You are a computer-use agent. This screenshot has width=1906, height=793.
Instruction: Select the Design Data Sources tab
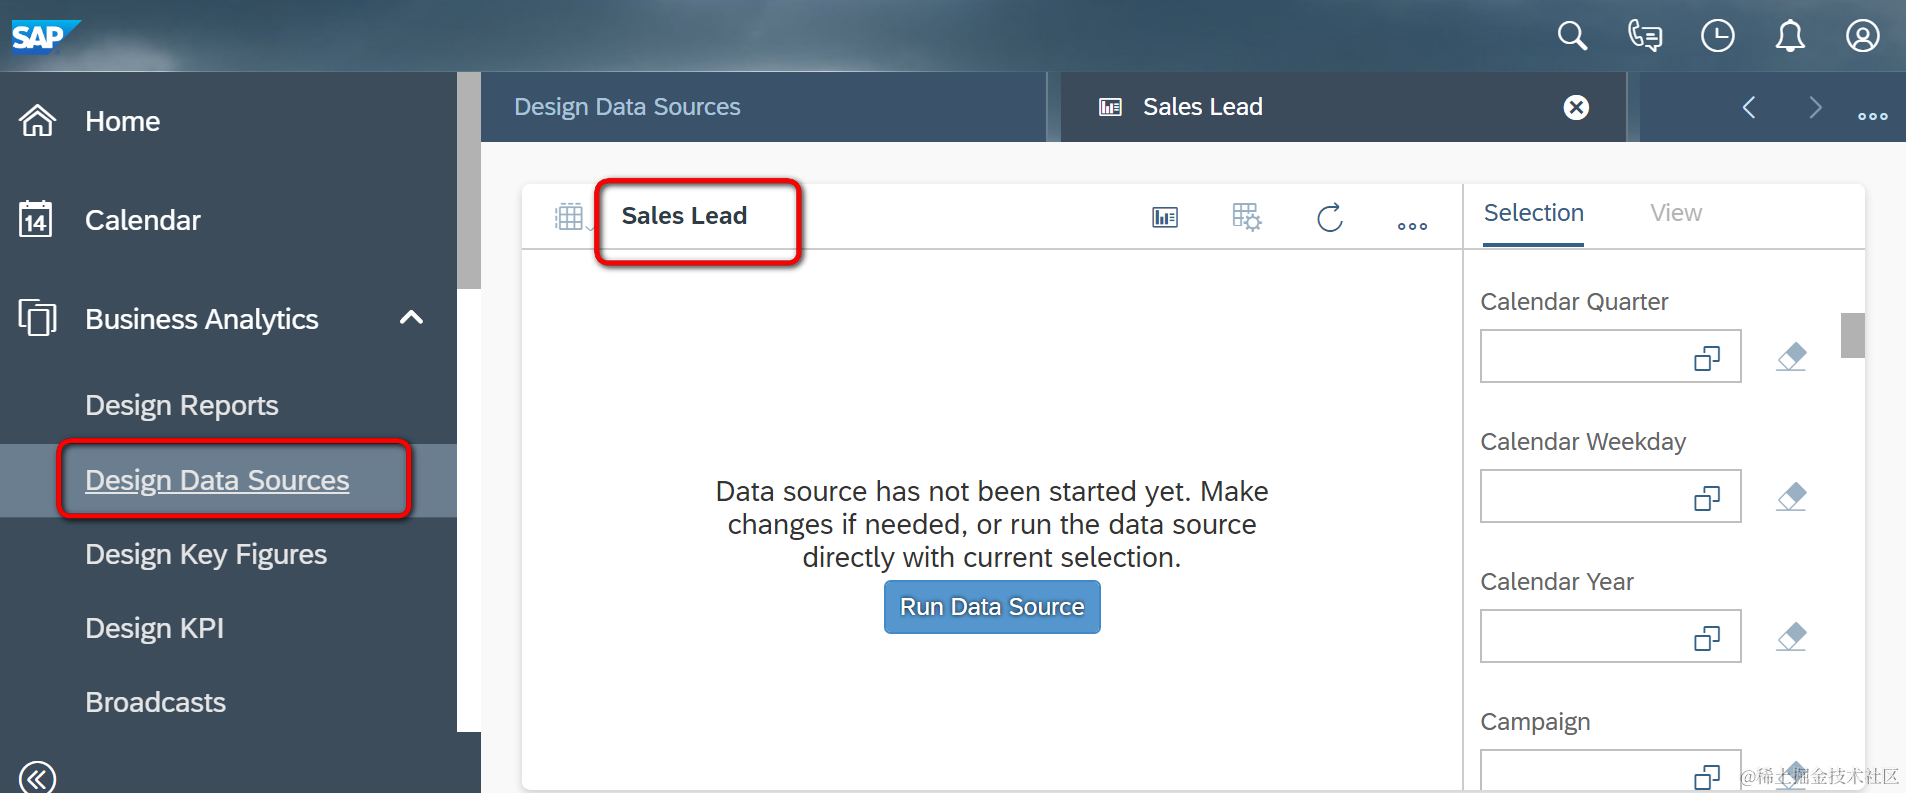pos(764,107)
